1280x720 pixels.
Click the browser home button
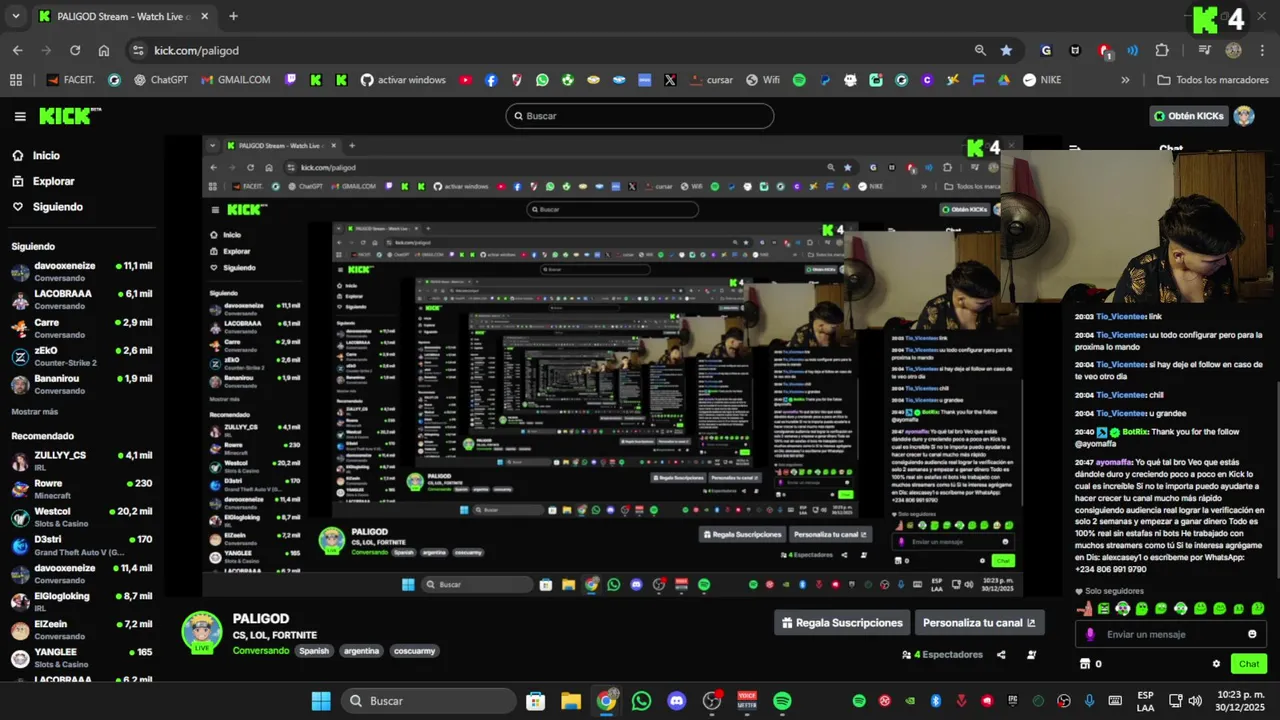click(x=104, y=50)
